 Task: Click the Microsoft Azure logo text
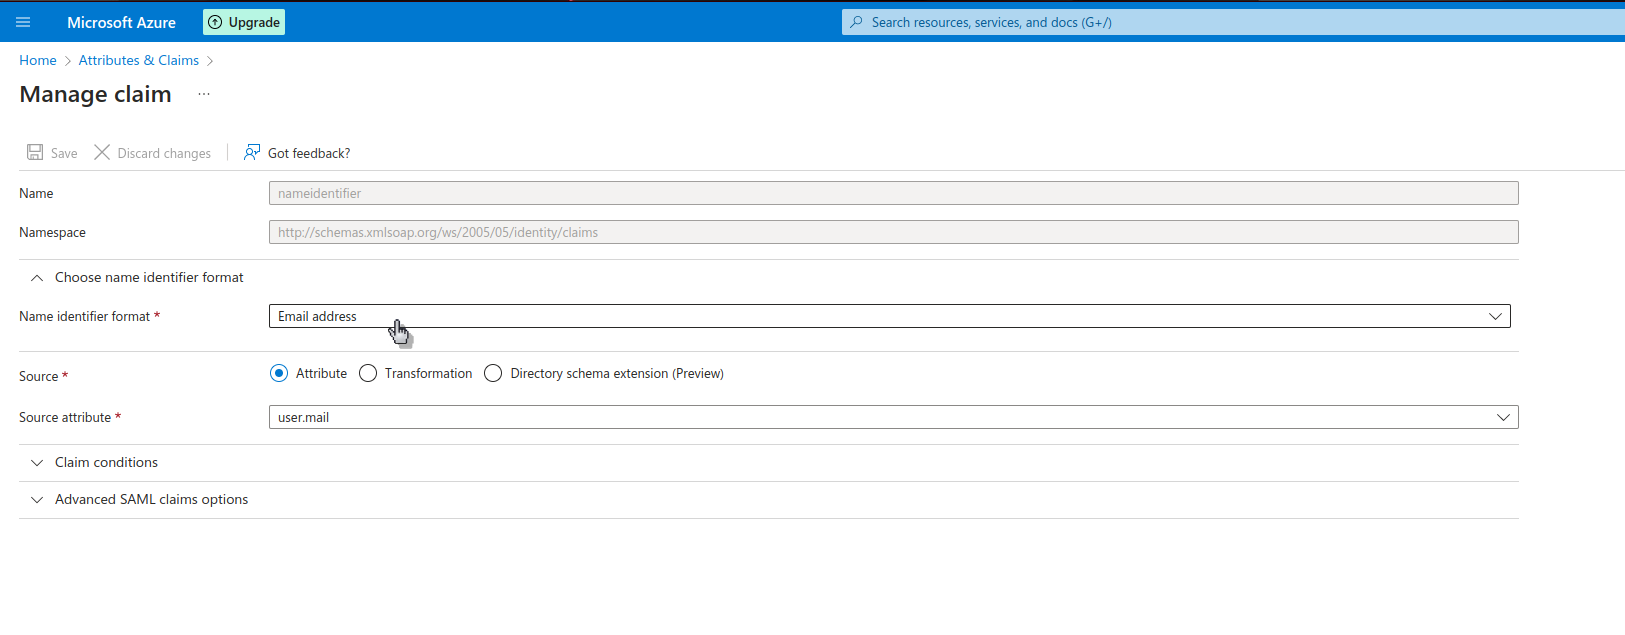[121, 22]
